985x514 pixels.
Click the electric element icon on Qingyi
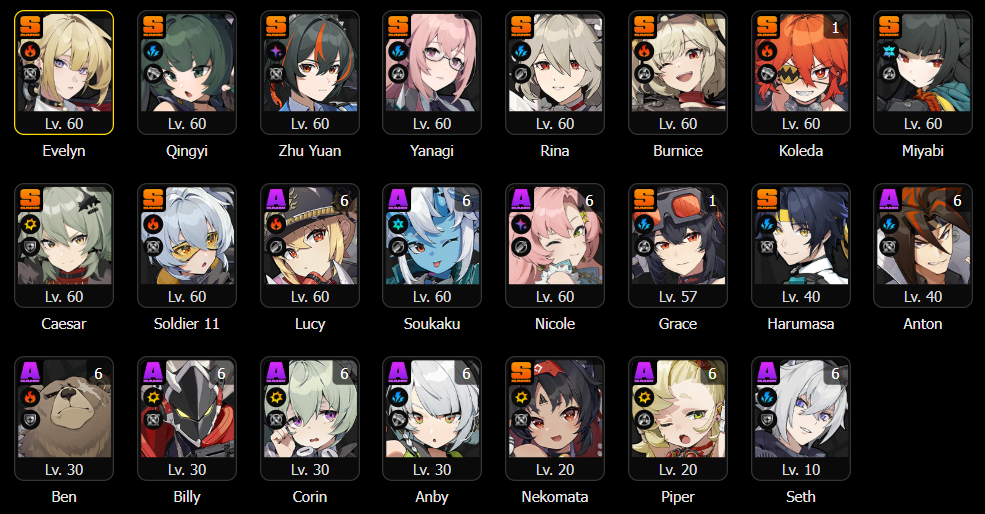pos(153,51)
